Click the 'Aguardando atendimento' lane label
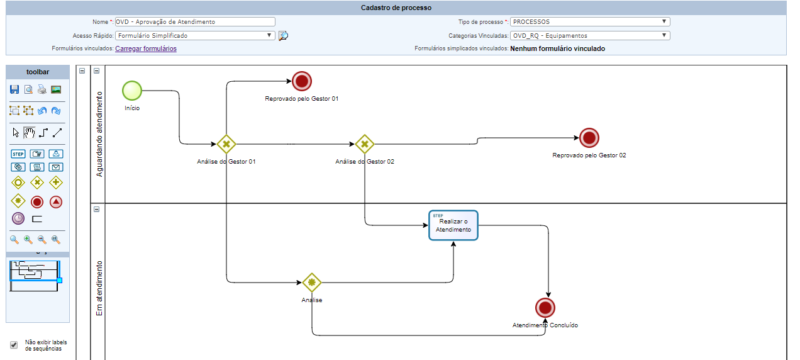 click(99, 134)
